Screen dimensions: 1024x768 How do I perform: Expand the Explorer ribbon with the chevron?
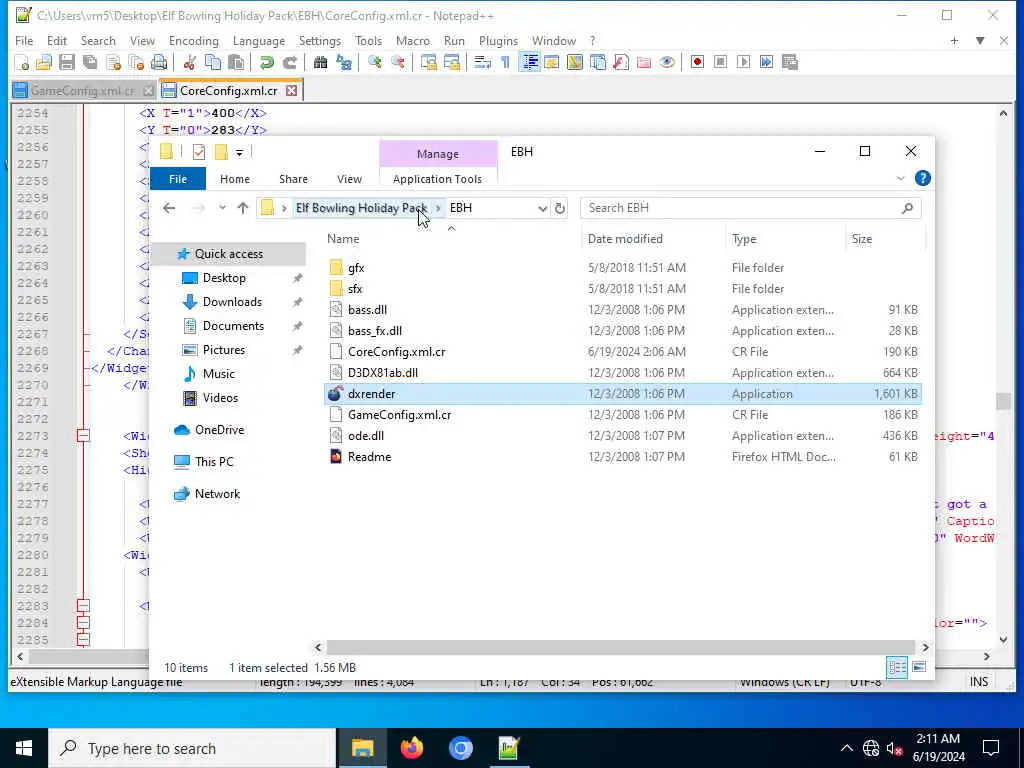pos(901,179)
